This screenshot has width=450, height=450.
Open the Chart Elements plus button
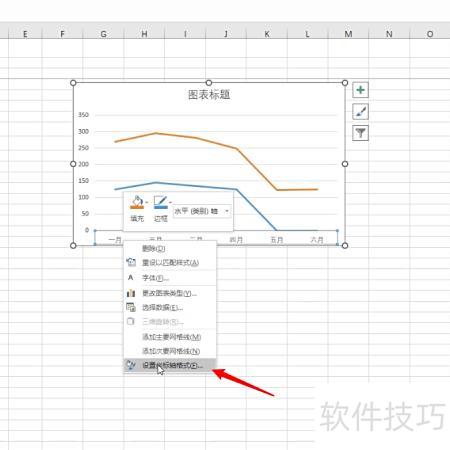click(x=360, y=90)
